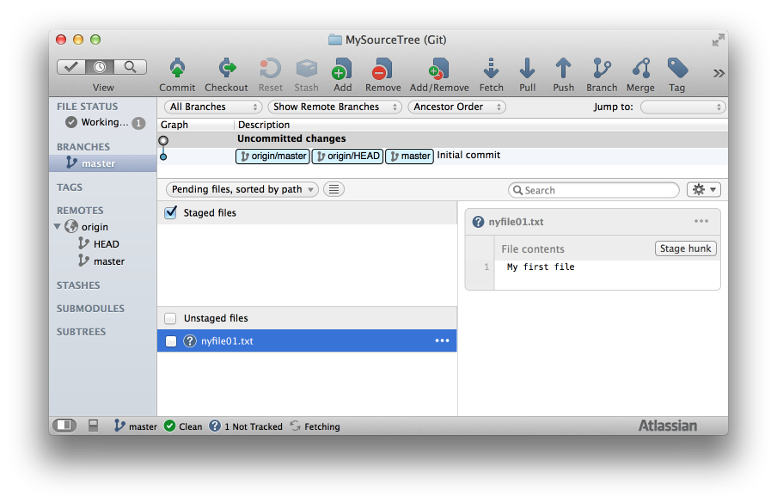This screenshot has height=503, width=777.
Task: Click the Stash toolbar icon
Action: click(306, 68)
